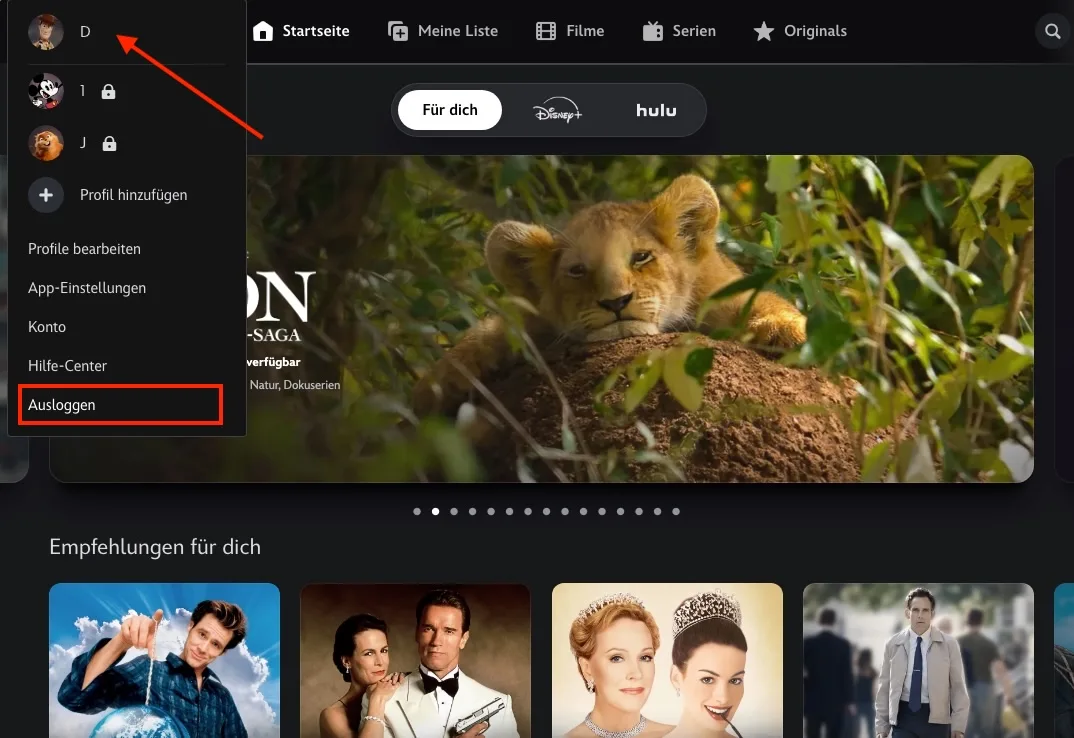Click Profil hinzufügen

tap(134, 195)
